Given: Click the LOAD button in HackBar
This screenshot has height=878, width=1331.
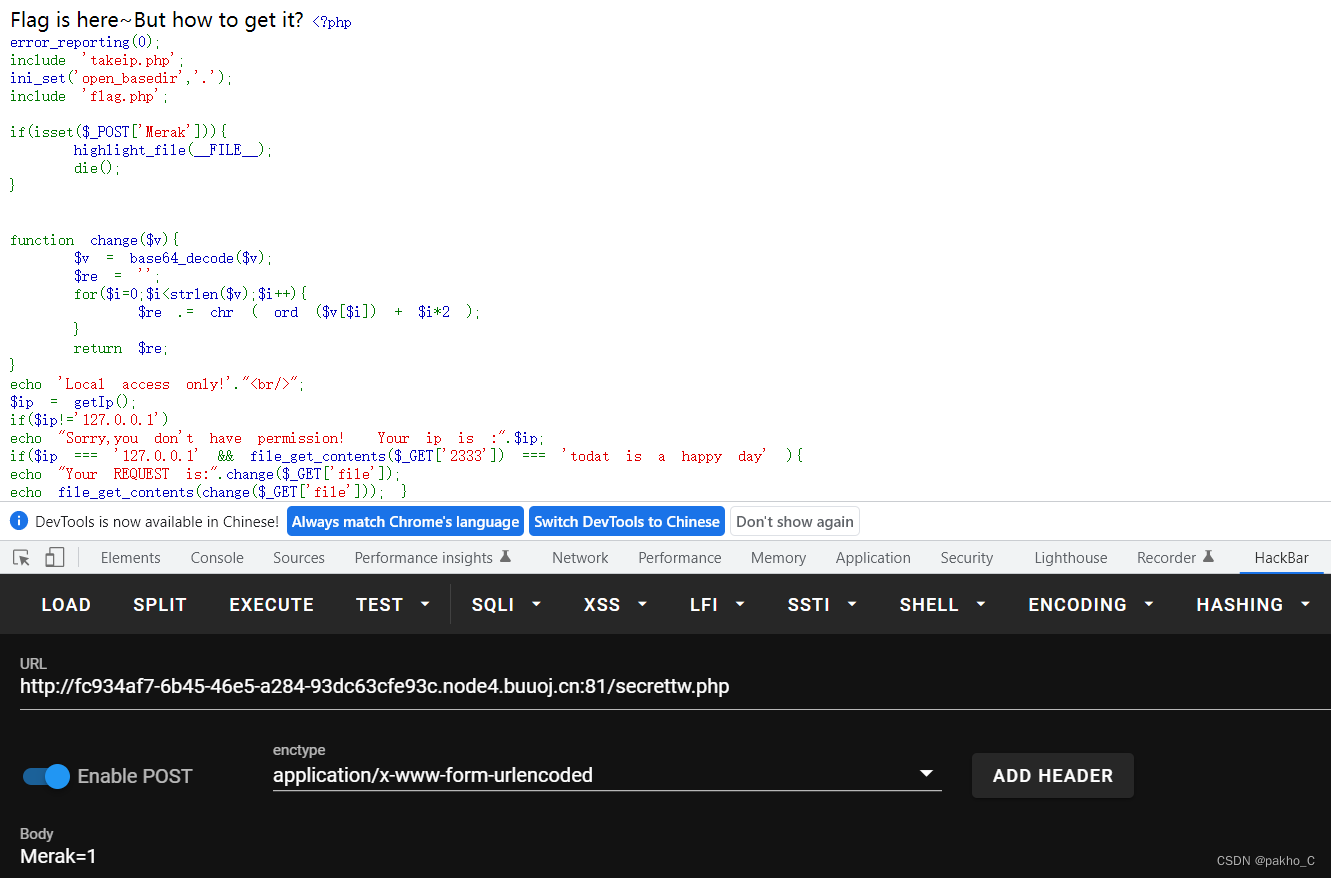Looking at the screenshot, I should [66, 605].
